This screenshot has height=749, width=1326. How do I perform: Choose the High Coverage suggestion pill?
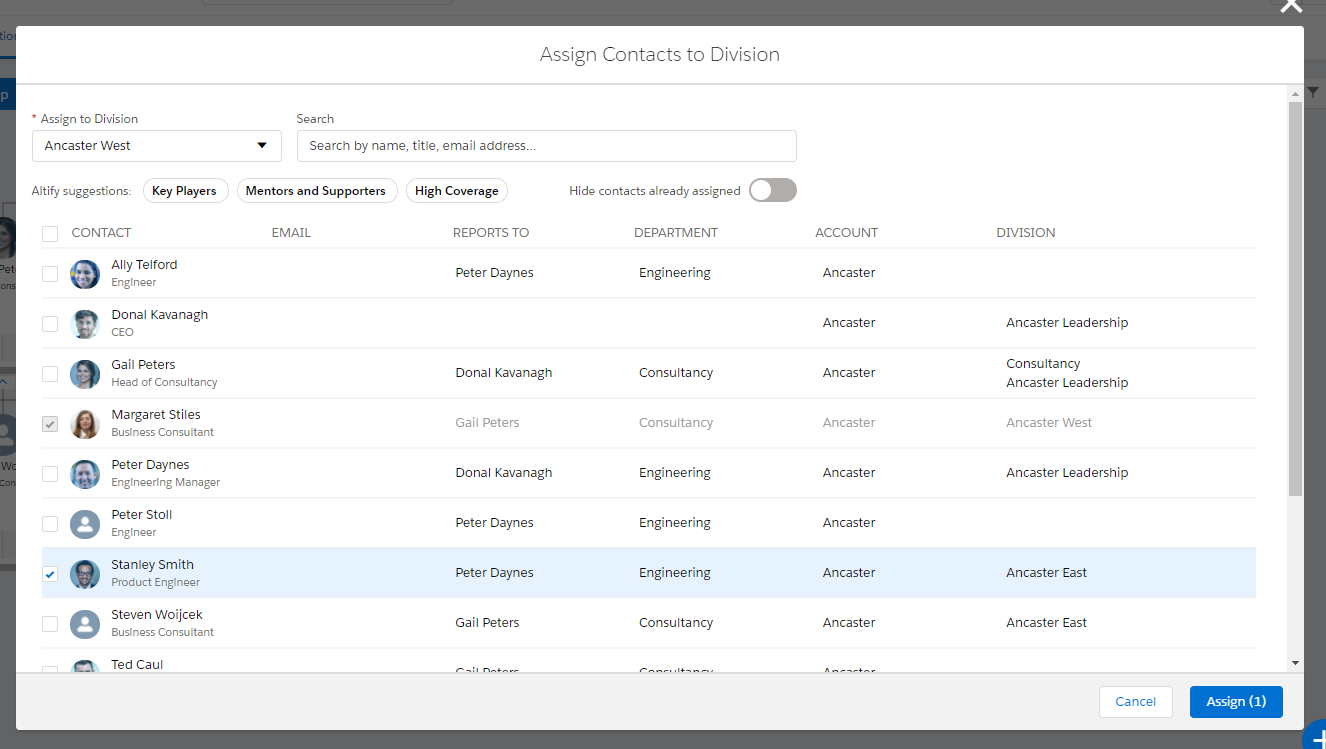[x=456, y=191]
